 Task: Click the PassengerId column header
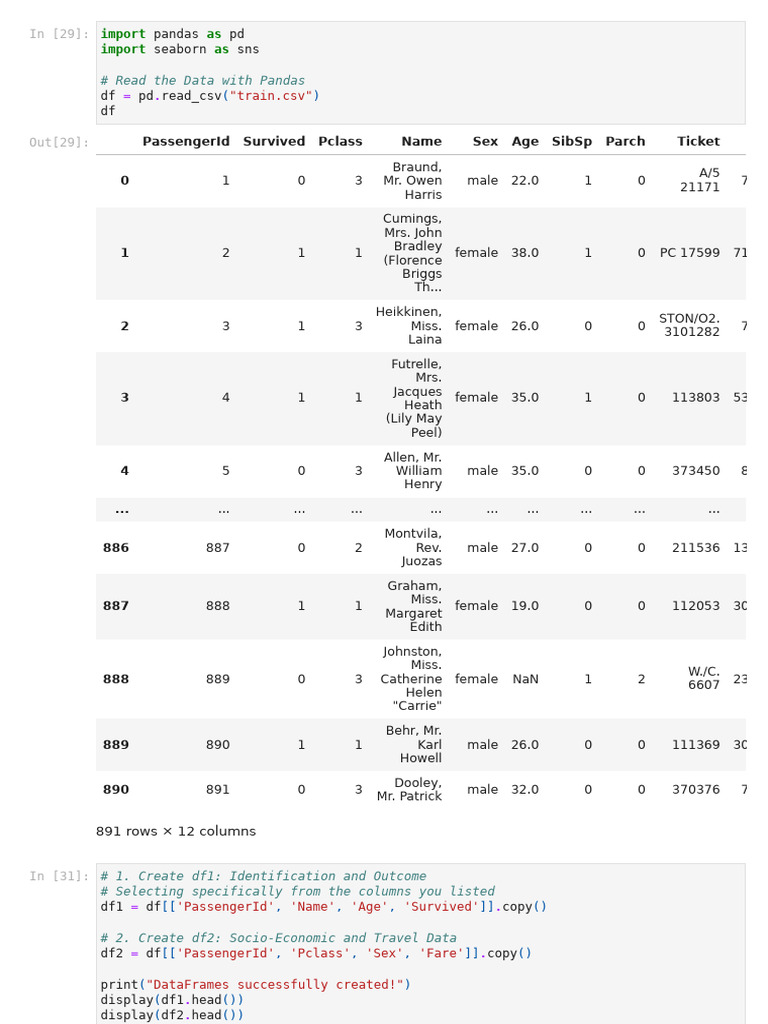click(x=186, y=142)
